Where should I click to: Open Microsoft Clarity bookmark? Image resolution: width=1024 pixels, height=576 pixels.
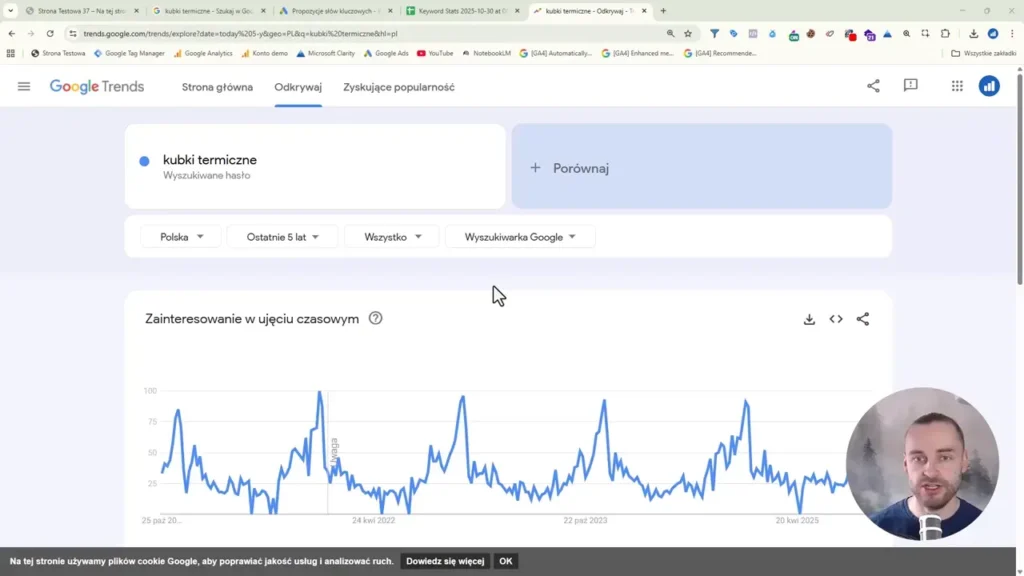pos(325,54)
